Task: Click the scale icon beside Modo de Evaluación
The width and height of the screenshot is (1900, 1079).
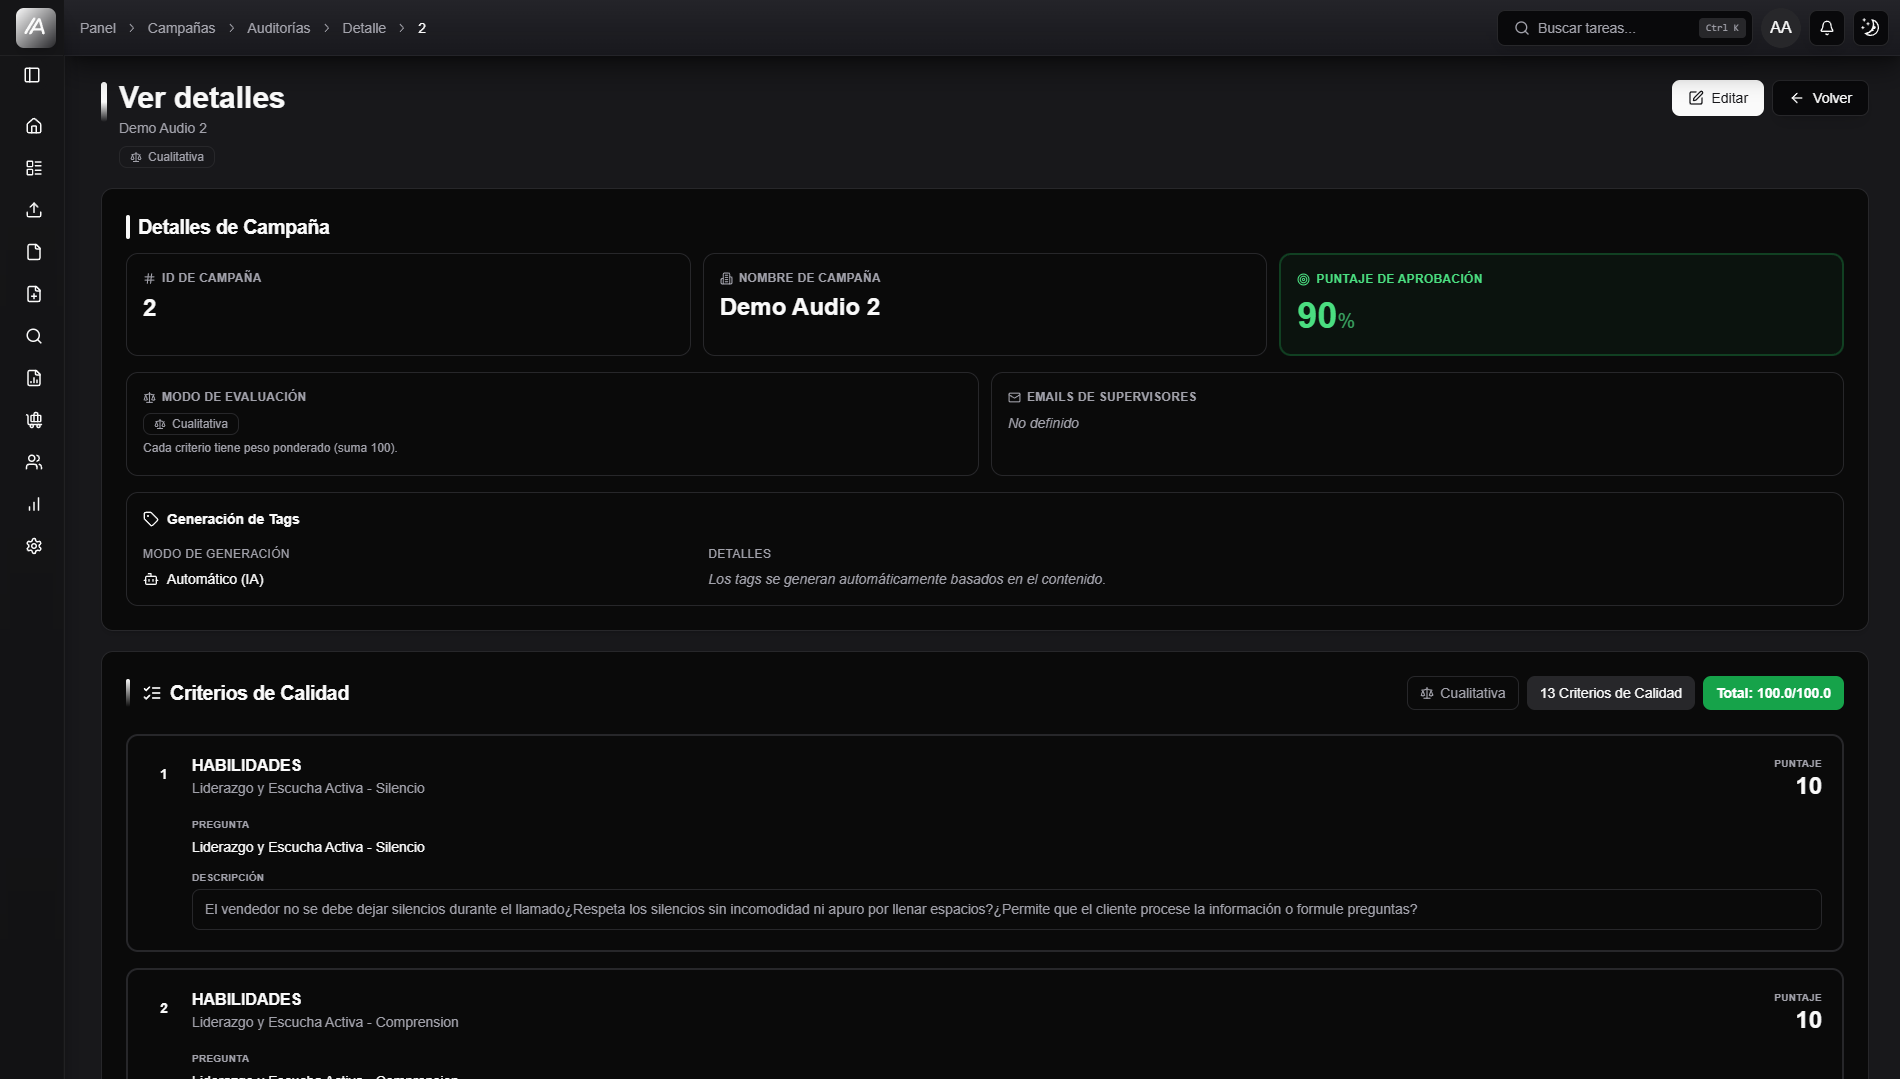Action: [x=149, y=397]
